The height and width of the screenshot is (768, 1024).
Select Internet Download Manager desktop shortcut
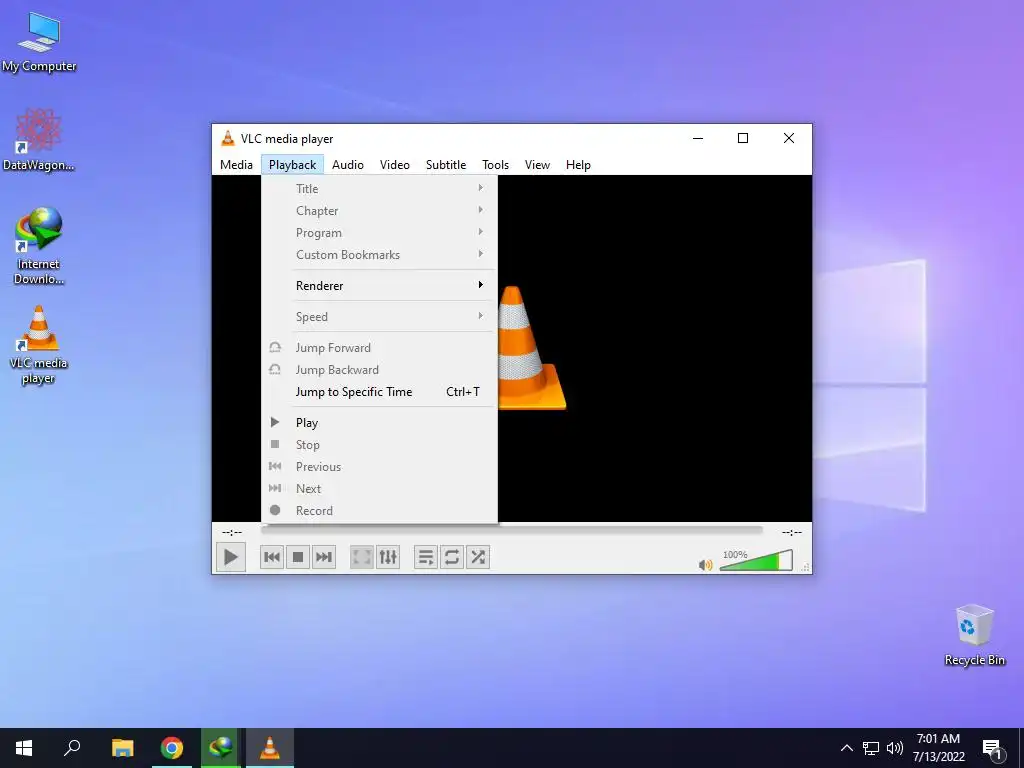39,246
